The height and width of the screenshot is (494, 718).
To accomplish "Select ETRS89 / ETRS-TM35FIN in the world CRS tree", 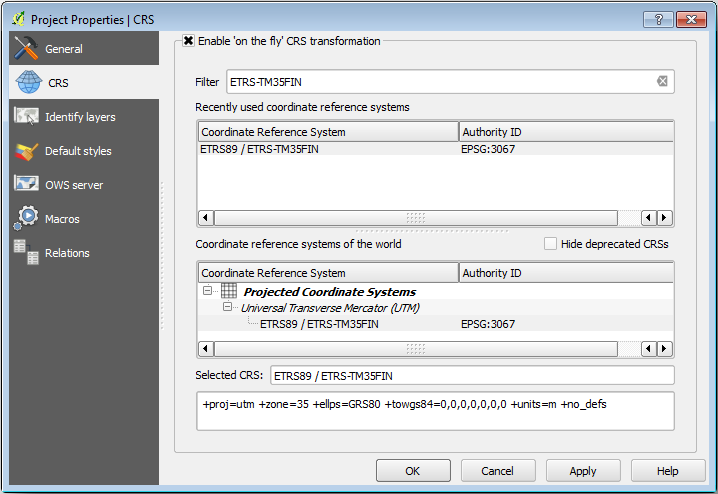I will [318, 324].
